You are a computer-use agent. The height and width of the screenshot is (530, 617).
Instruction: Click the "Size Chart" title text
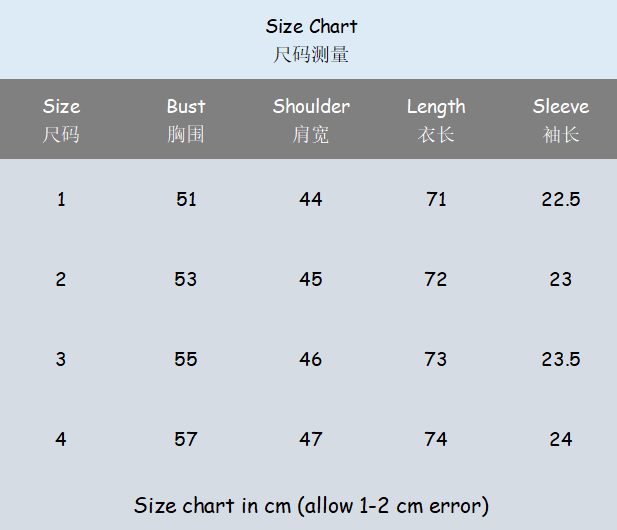[311, 26]
